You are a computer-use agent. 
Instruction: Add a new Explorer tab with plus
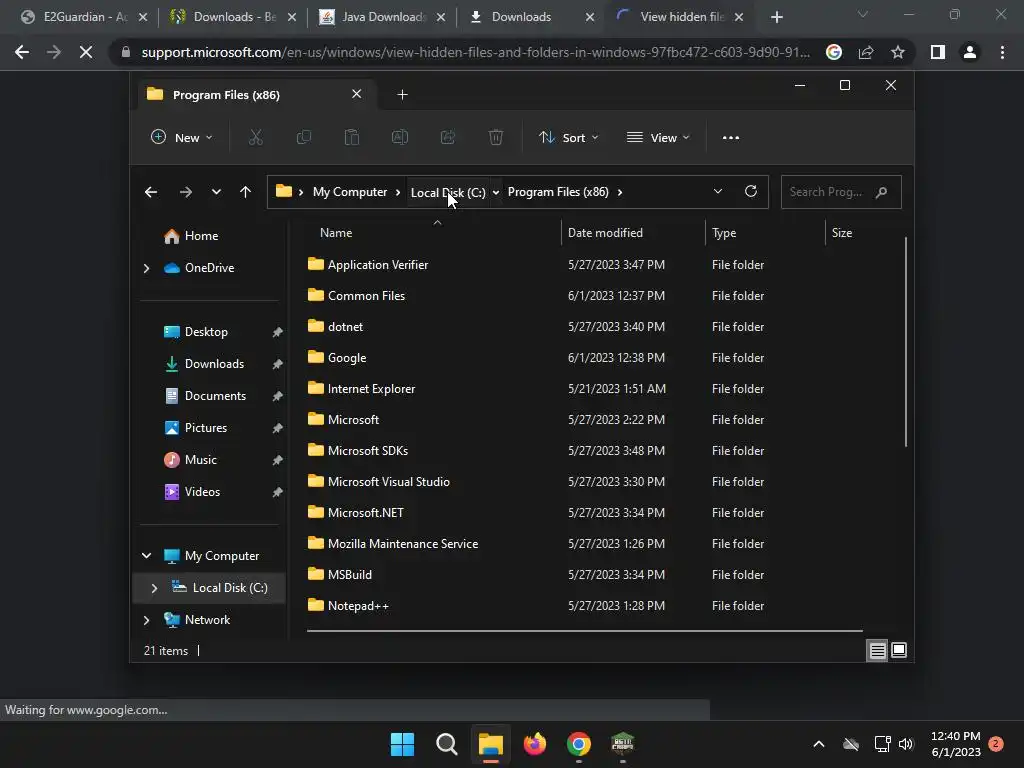[402, 95]
